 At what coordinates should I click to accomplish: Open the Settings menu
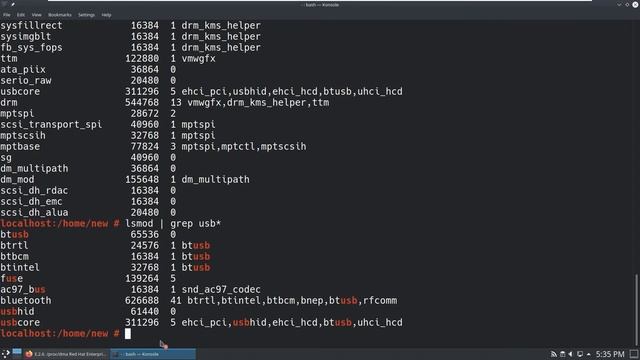[86, 15]
